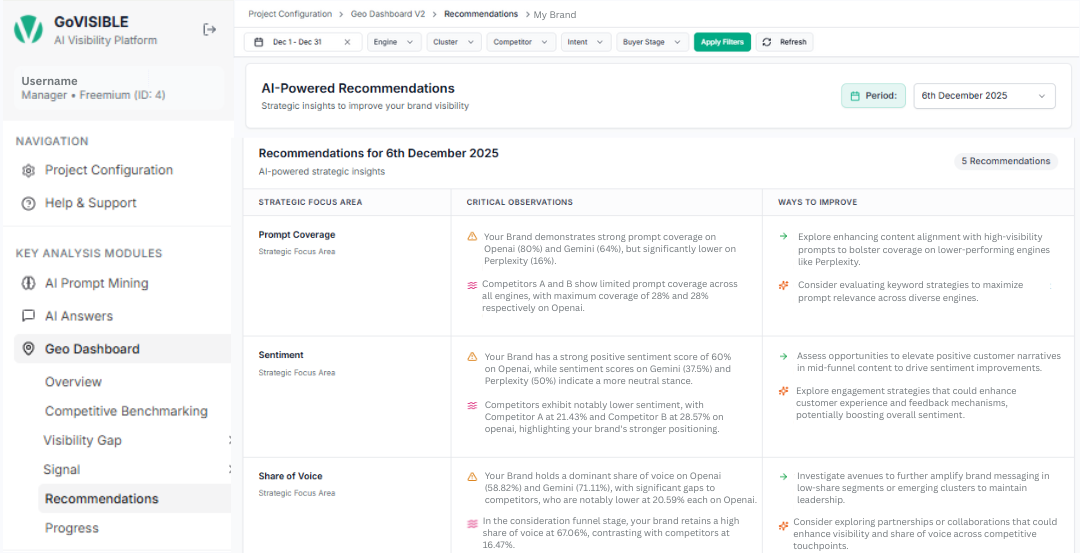Click the Refresh button

[785, 42]
